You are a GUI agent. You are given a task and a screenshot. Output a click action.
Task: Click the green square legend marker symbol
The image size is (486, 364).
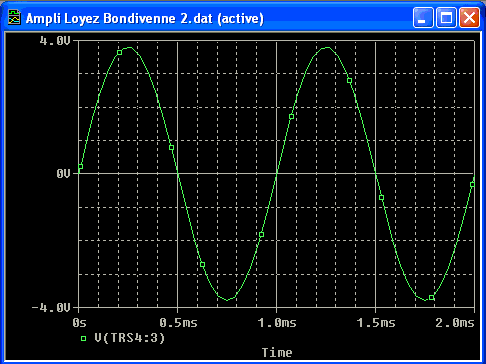pos(83,339)
